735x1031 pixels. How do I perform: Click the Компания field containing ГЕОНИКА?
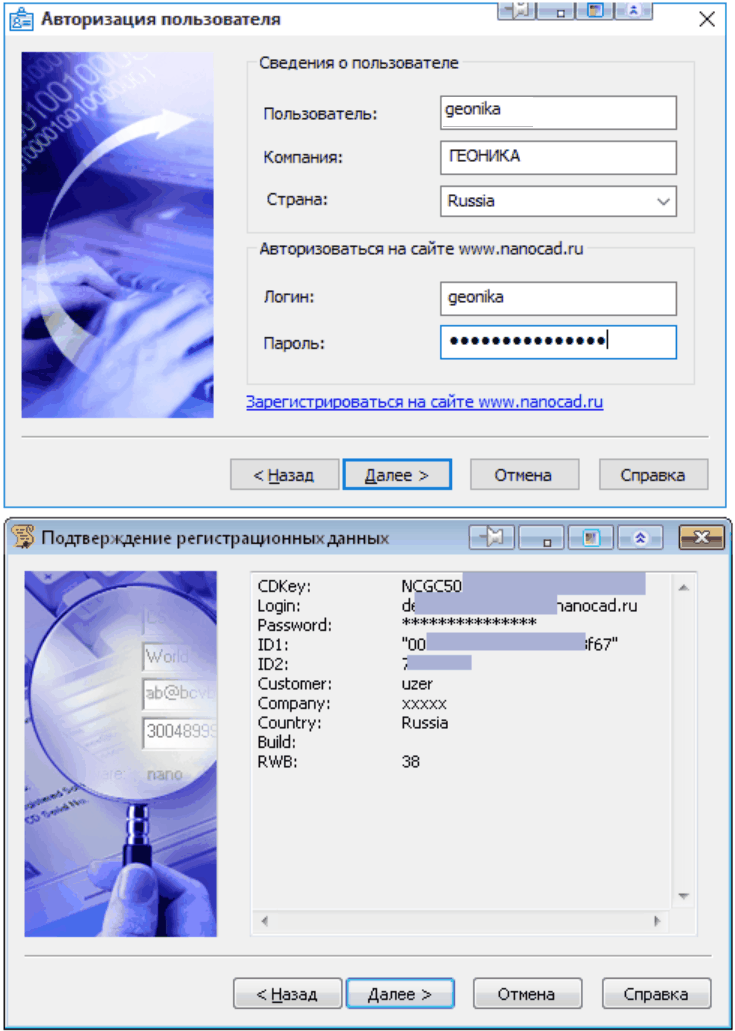pyautogui.click(x=558, y=157)
